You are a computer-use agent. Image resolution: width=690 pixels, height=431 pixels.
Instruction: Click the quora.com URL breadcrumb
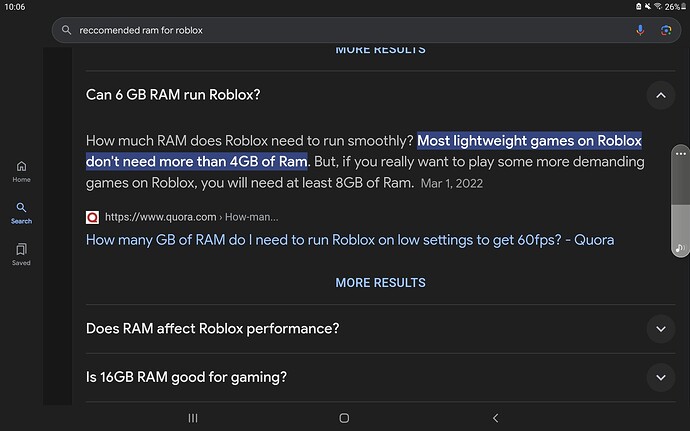[191, 217]
